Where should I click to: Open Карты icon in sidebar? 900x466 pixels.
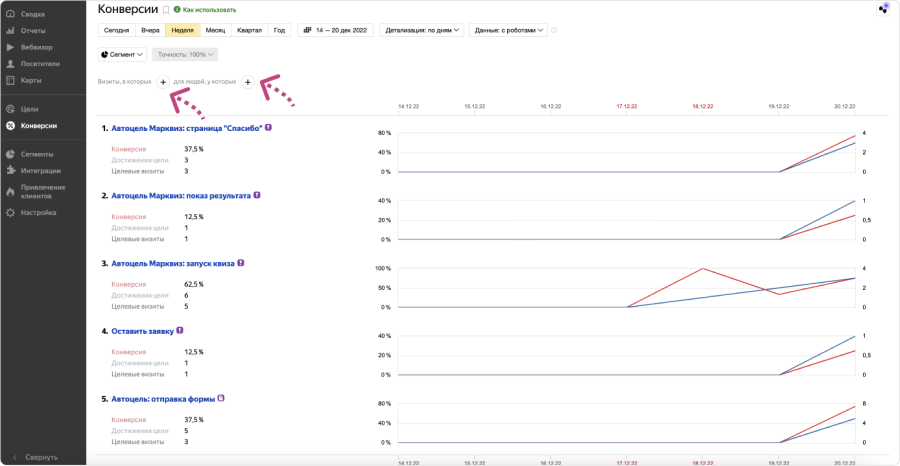(10, 80)
